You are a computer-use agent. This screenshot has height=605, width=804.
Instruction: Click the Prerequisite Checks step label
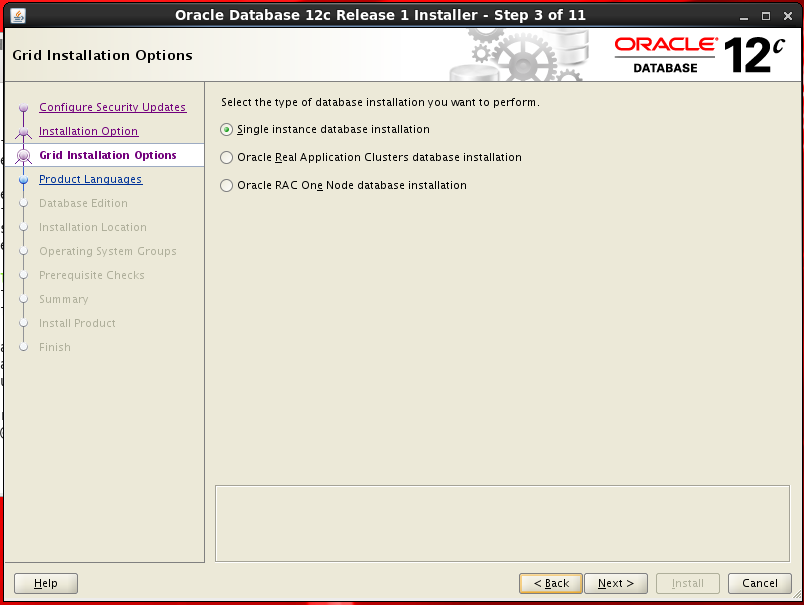pos(92,275)
